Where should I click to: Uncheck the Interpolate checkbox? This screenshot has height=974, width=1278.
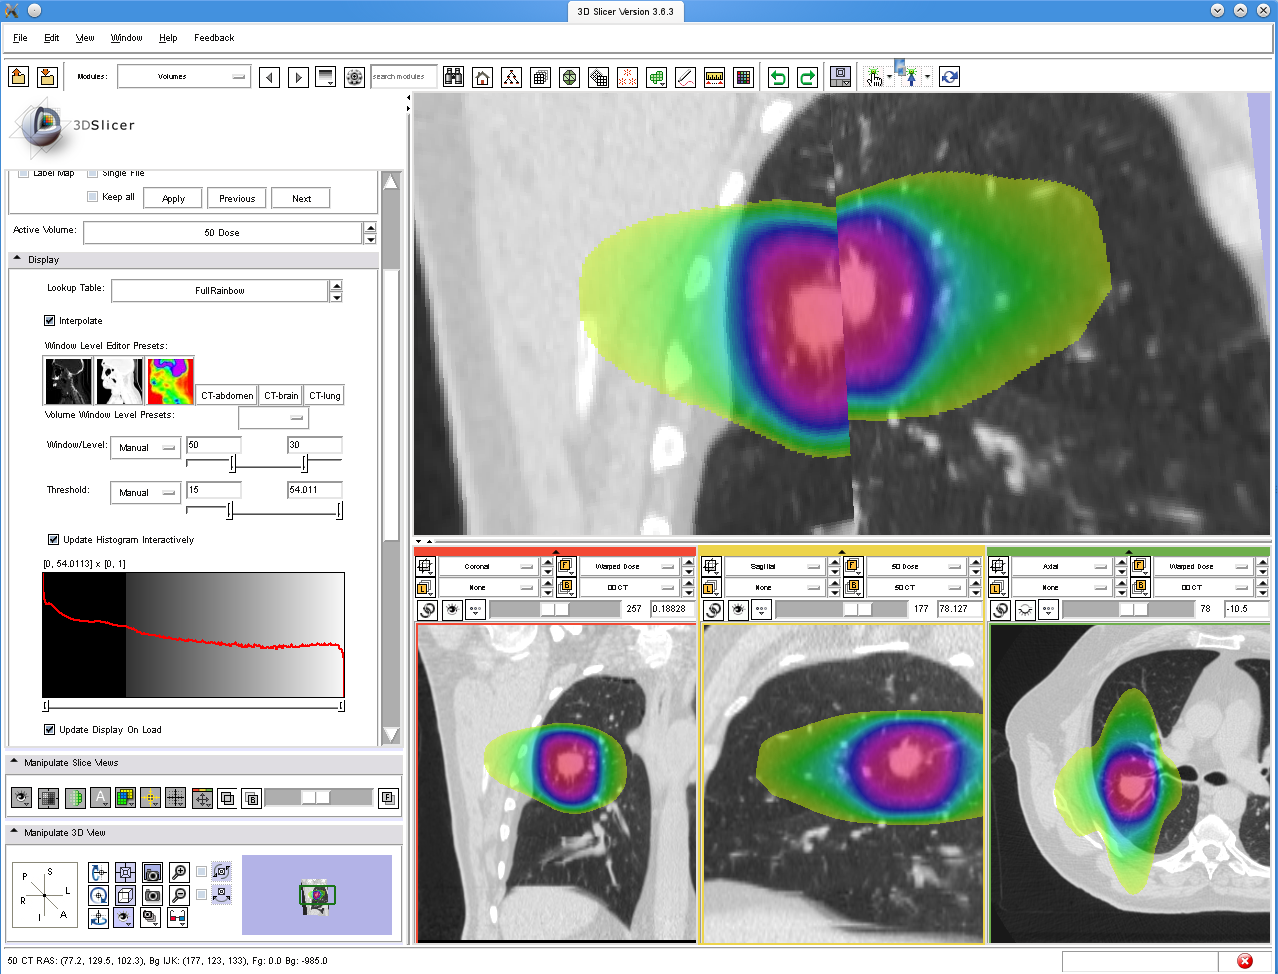pos(50,321)
